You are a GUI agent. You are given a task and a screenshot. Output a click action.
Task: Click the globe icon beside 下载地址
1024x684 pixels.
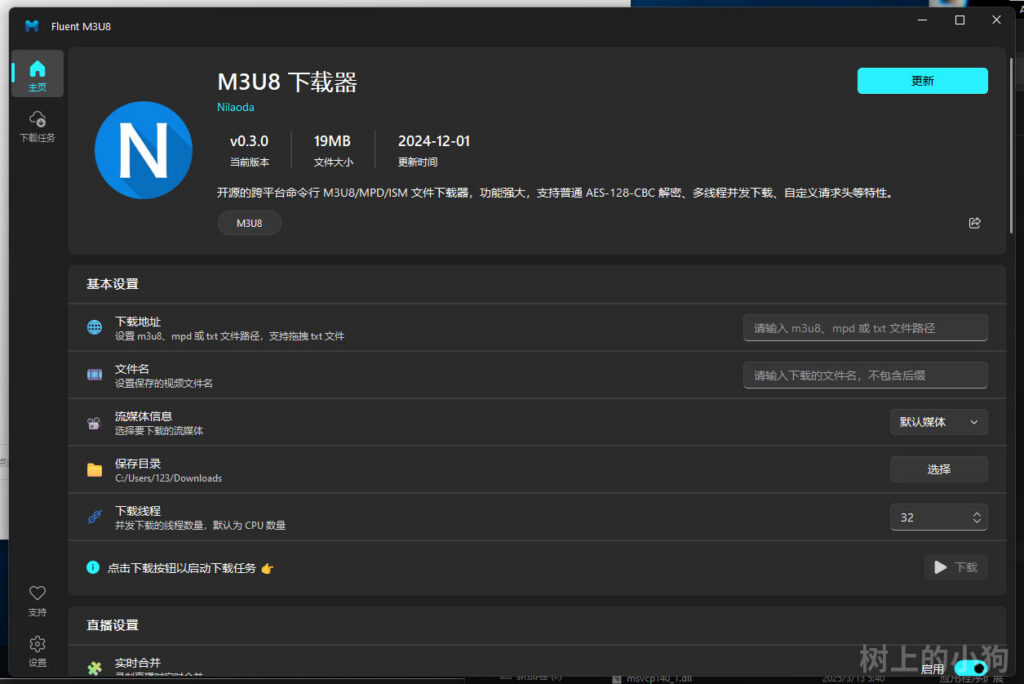pyautogui.click(x=94, y=327)
